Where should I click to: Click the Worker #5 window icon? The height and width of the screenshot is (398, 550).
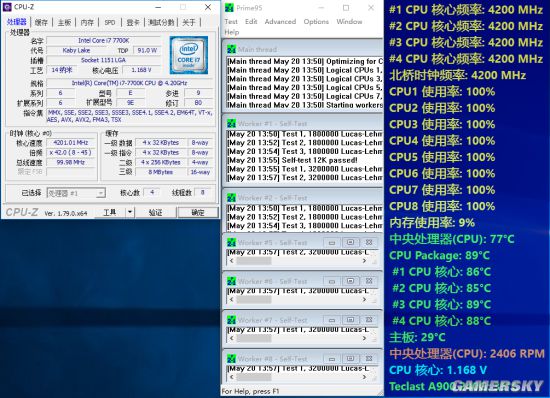pyautogui.click(x=231, y=243)
